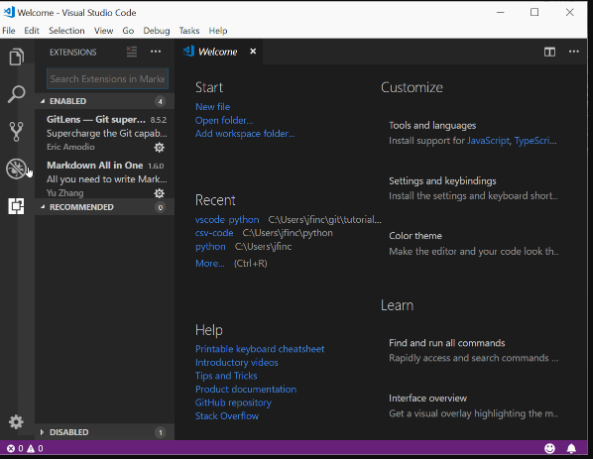The image size is (593, 459).
Task: Open the Tasks menu
Action: [189, 31]
